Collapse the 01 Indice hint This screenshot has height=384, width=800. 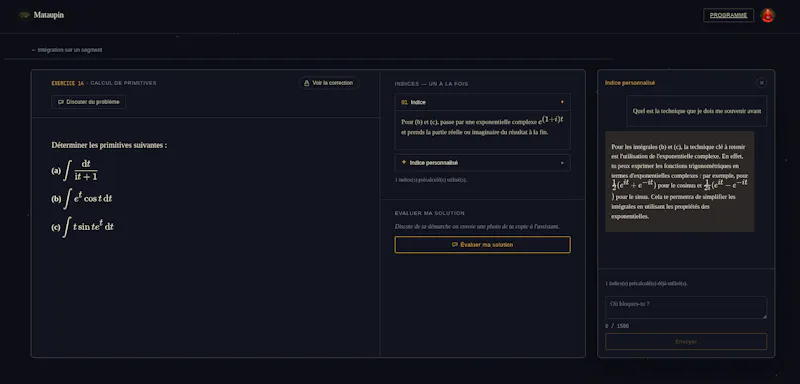point(482,103)
